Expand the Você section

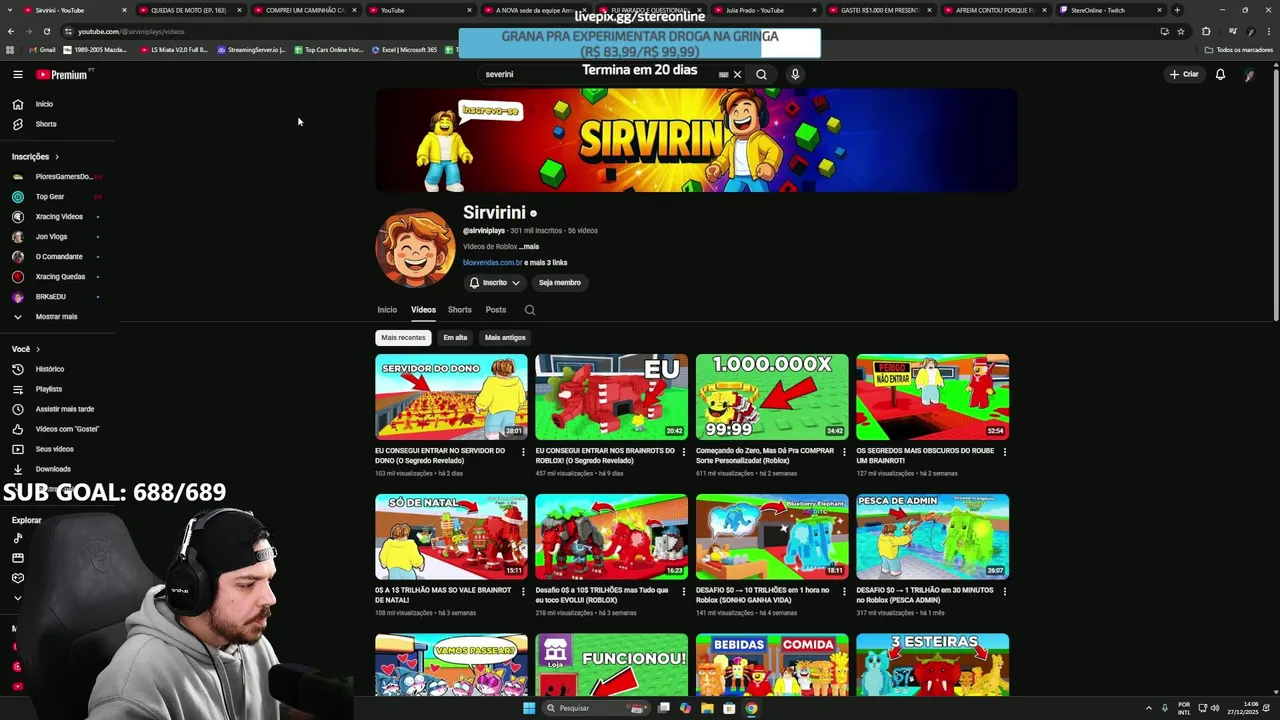(25, 349)
